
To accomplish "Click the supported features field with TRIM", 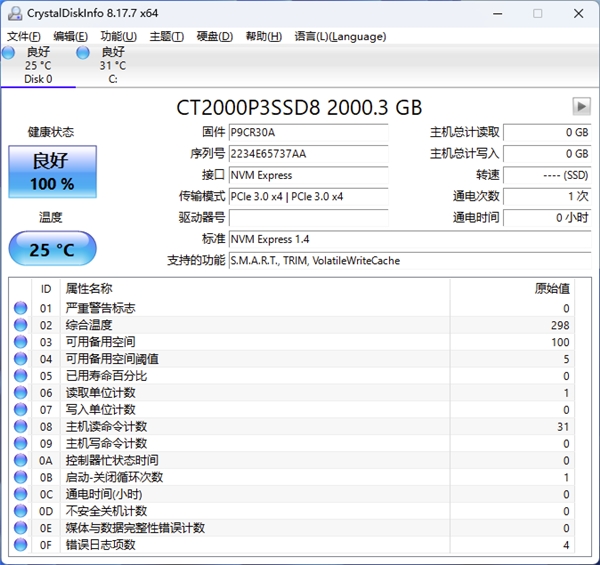I will click(x=410, y=261).
